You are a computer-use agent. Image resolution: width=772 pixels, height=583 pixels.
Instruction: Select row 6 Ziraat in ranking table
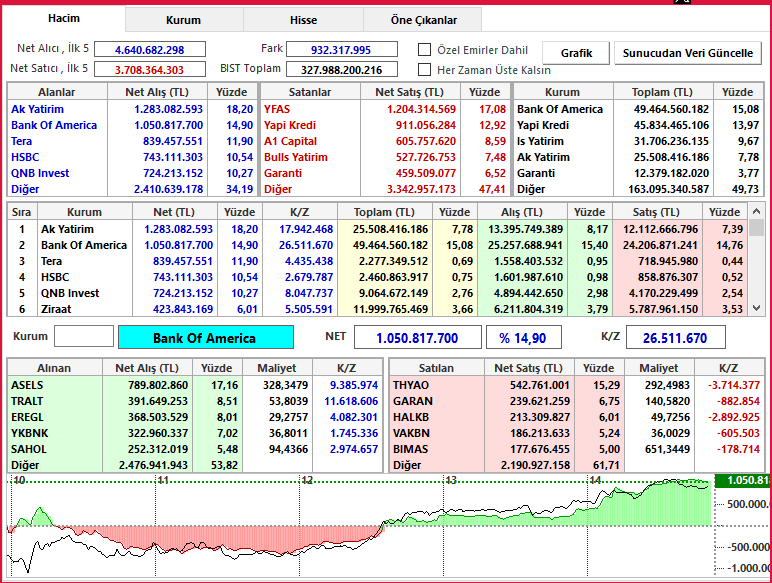(x=379, y=309)
